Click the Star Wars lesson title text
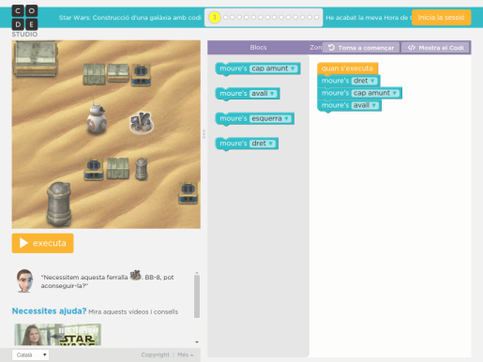 point(130,17)
